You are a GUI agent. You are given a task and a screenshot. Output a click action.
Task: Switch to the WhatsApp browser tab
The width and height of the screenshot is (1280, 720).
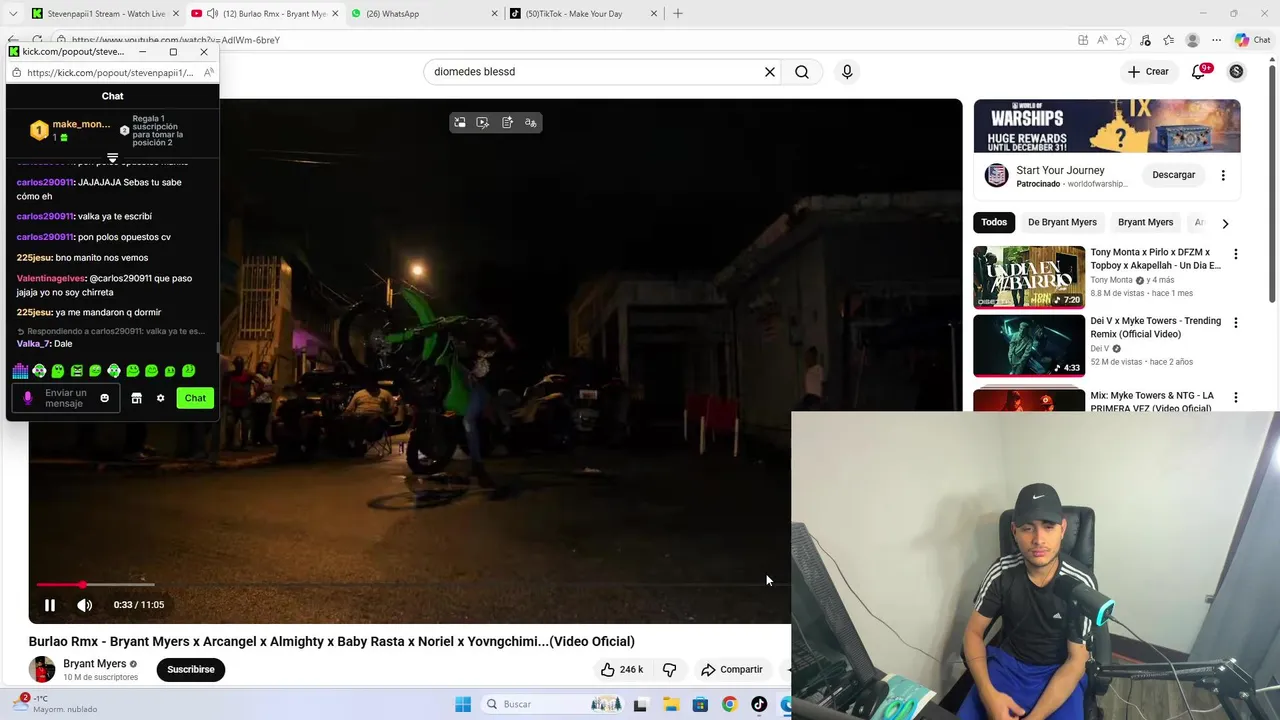coord(423,14)
